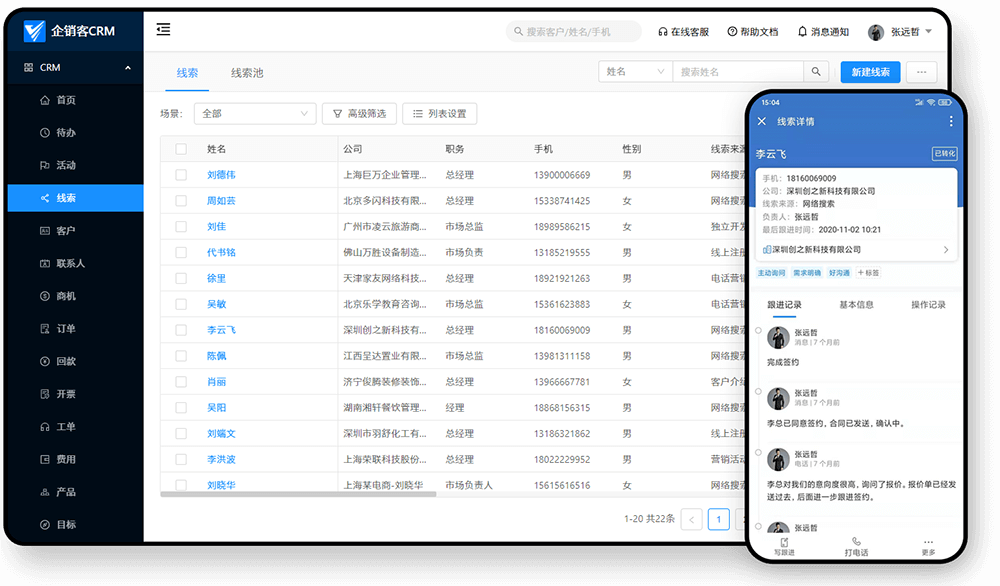Click the 搜索客户/姓名/手机 search box
This screenshot has width=1000, height=586.
[574, 31]
